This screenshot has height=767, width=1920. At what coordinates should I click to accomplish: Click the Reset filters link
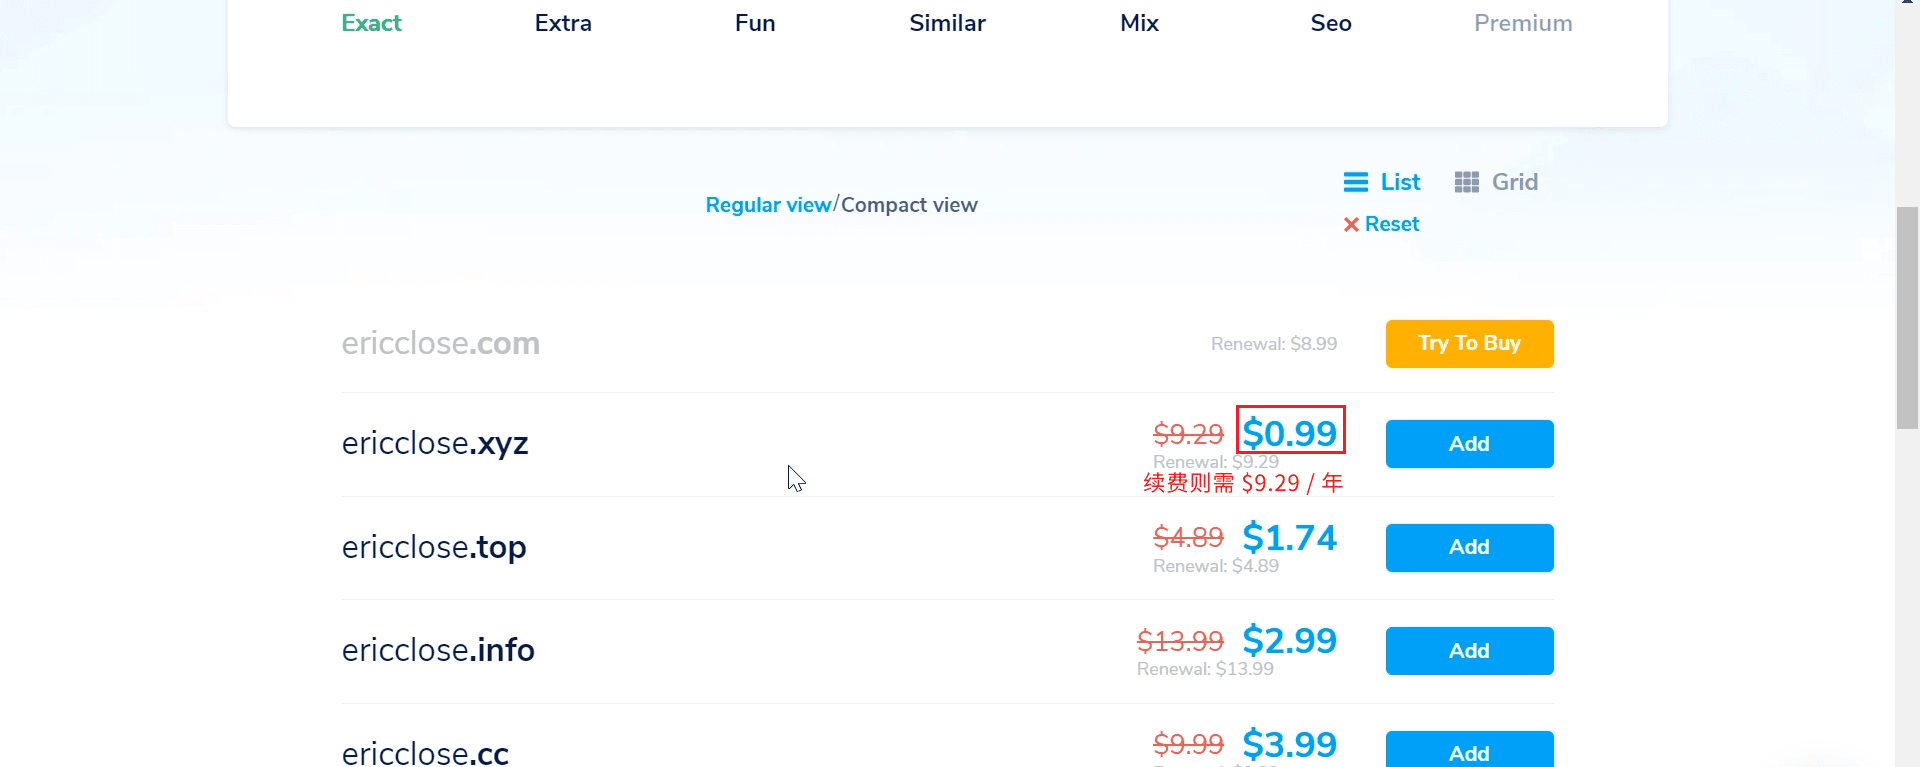1392,224
